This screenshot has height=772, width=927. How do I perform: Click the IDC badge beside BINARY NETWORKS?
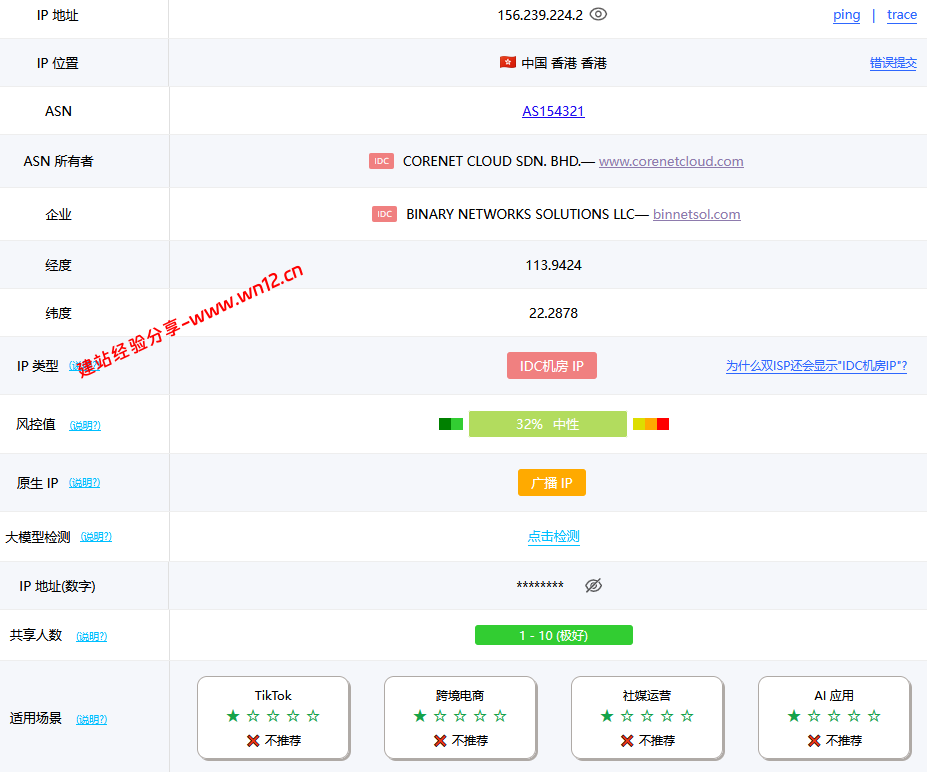click(x=384, y=214)
